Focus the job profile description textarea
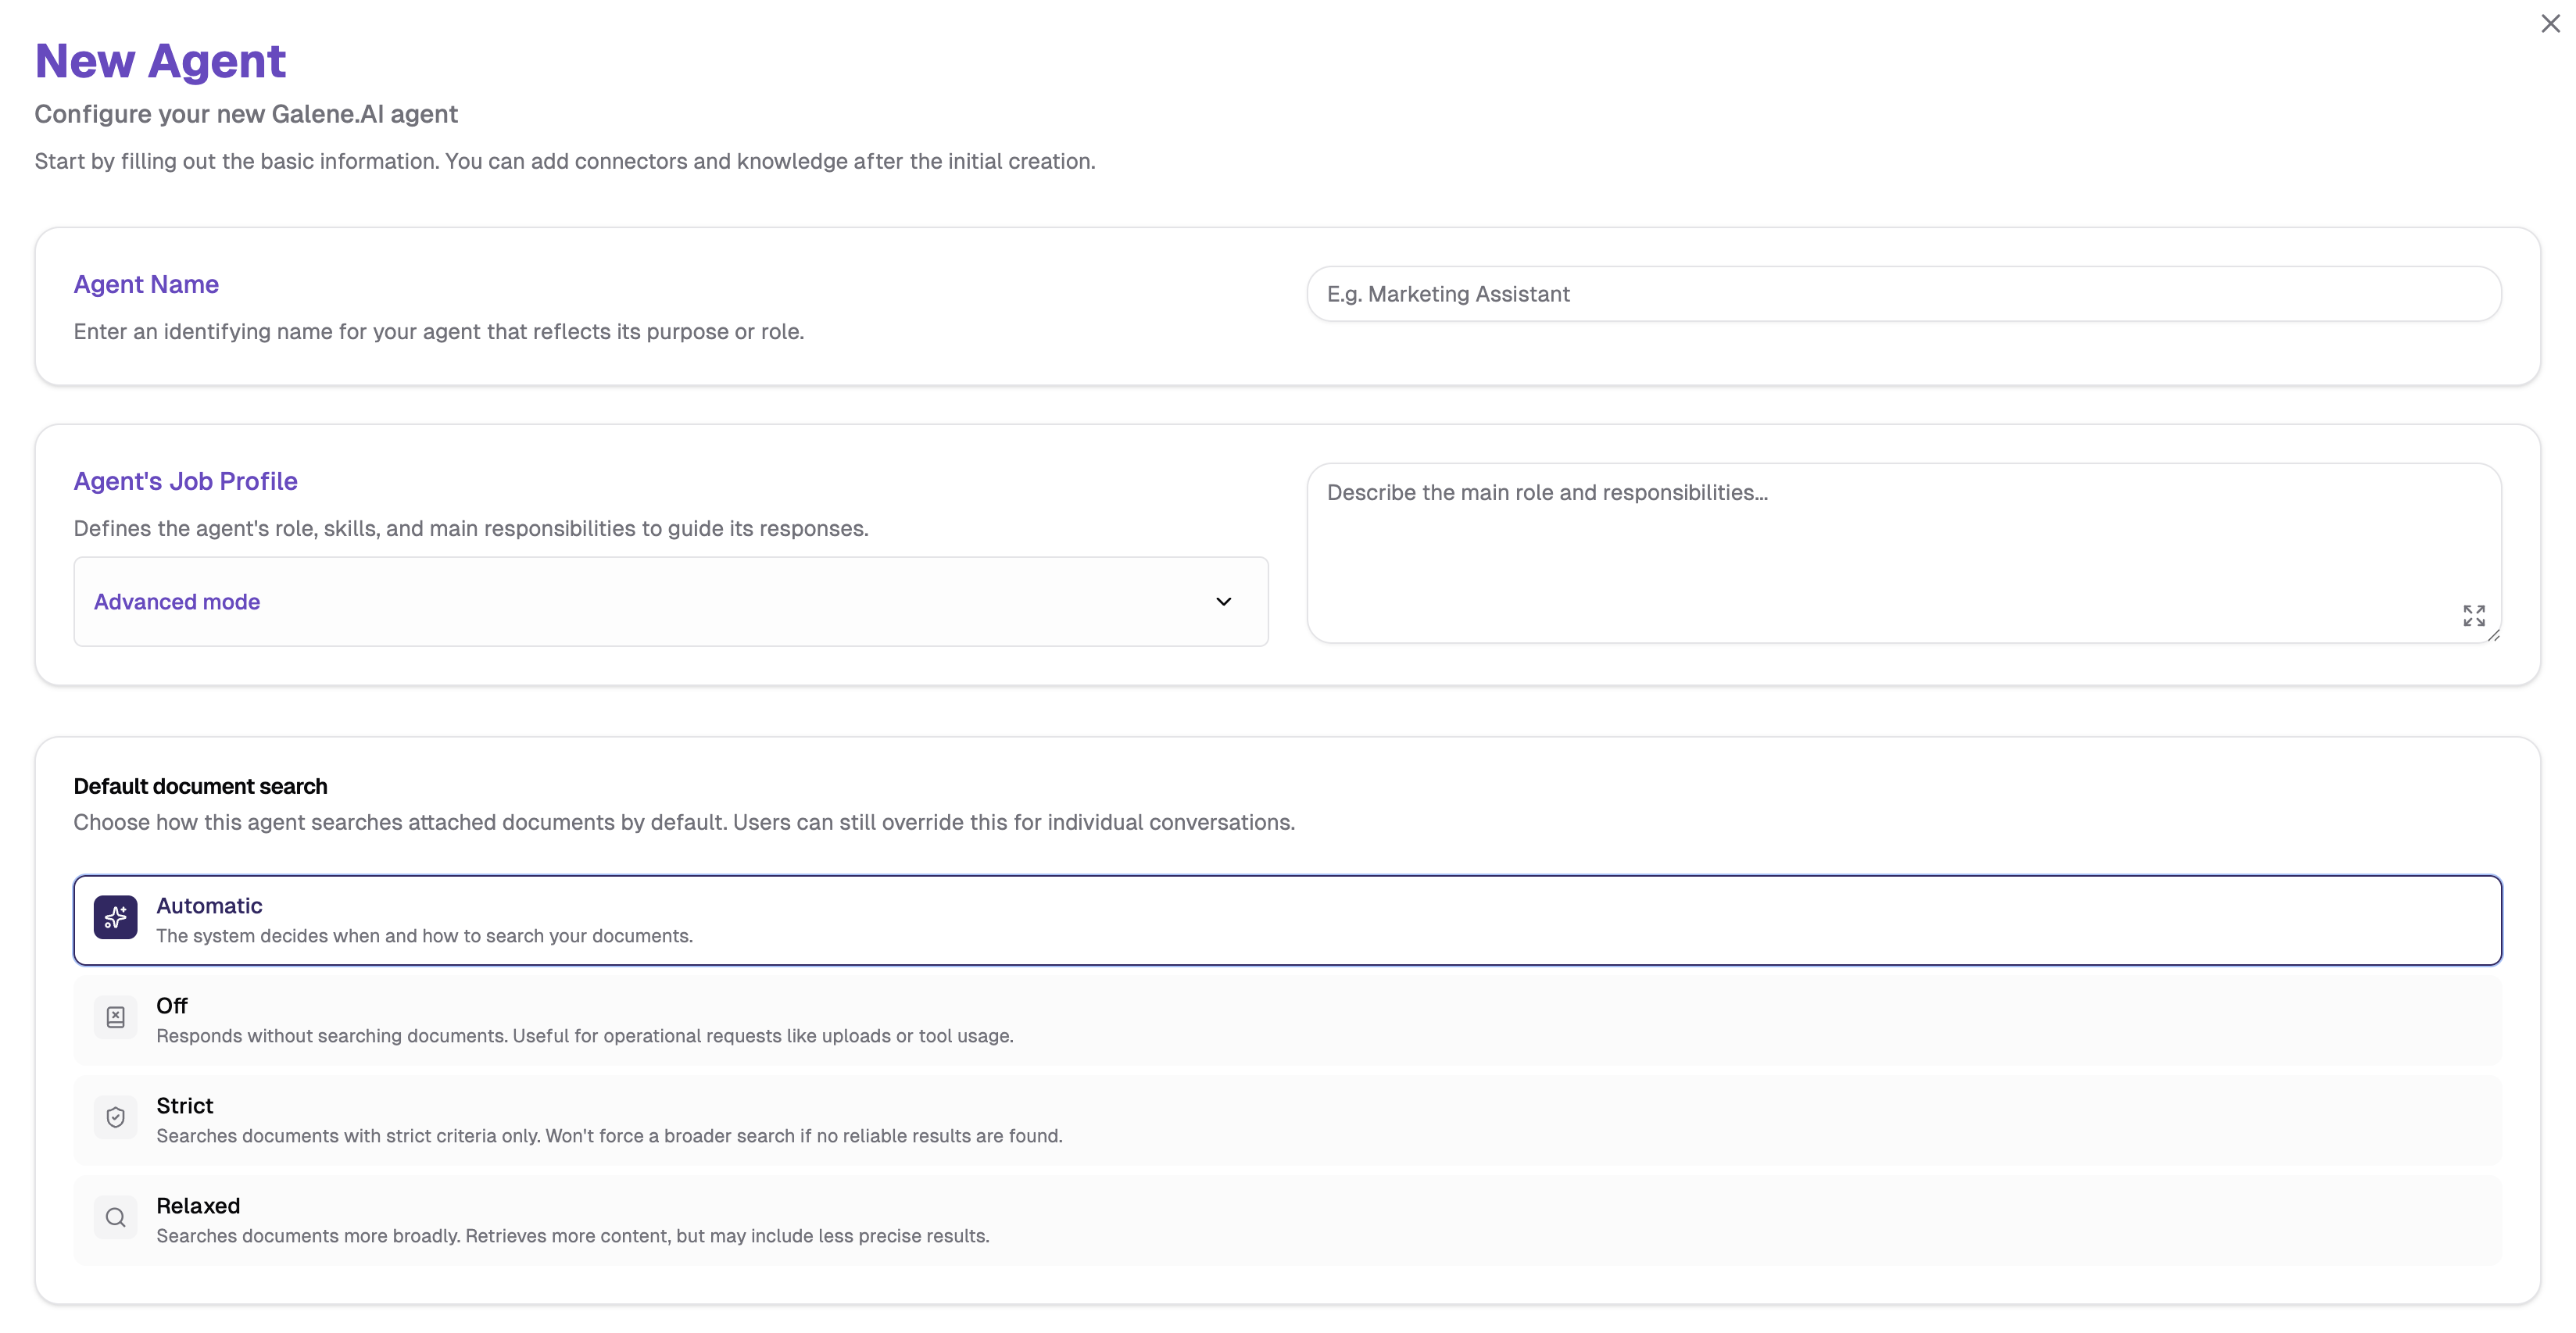 1904,553
